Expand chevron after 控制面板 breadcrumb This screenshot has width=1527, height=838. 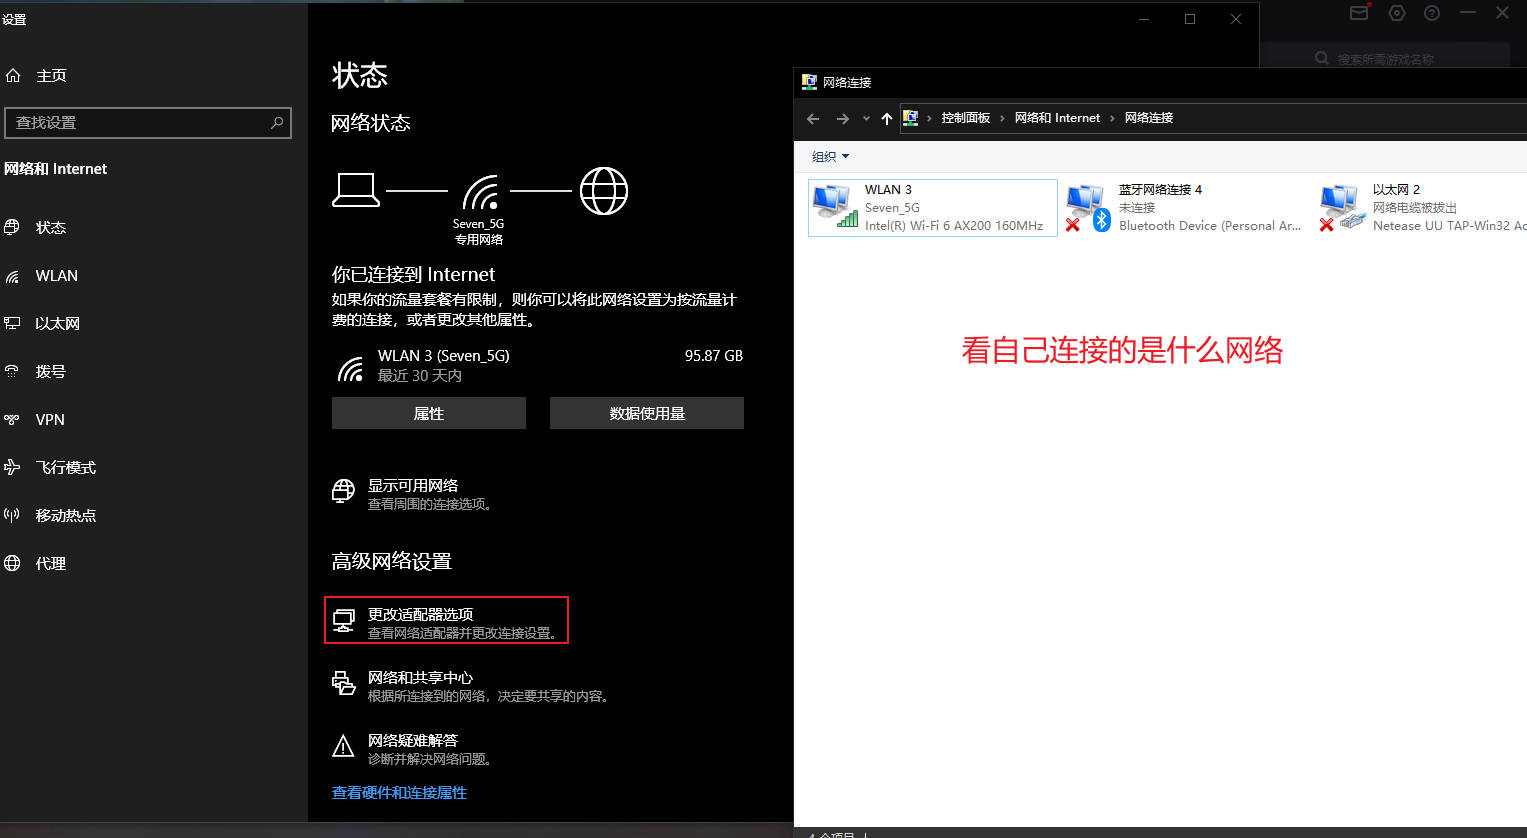coord(1002,118)
